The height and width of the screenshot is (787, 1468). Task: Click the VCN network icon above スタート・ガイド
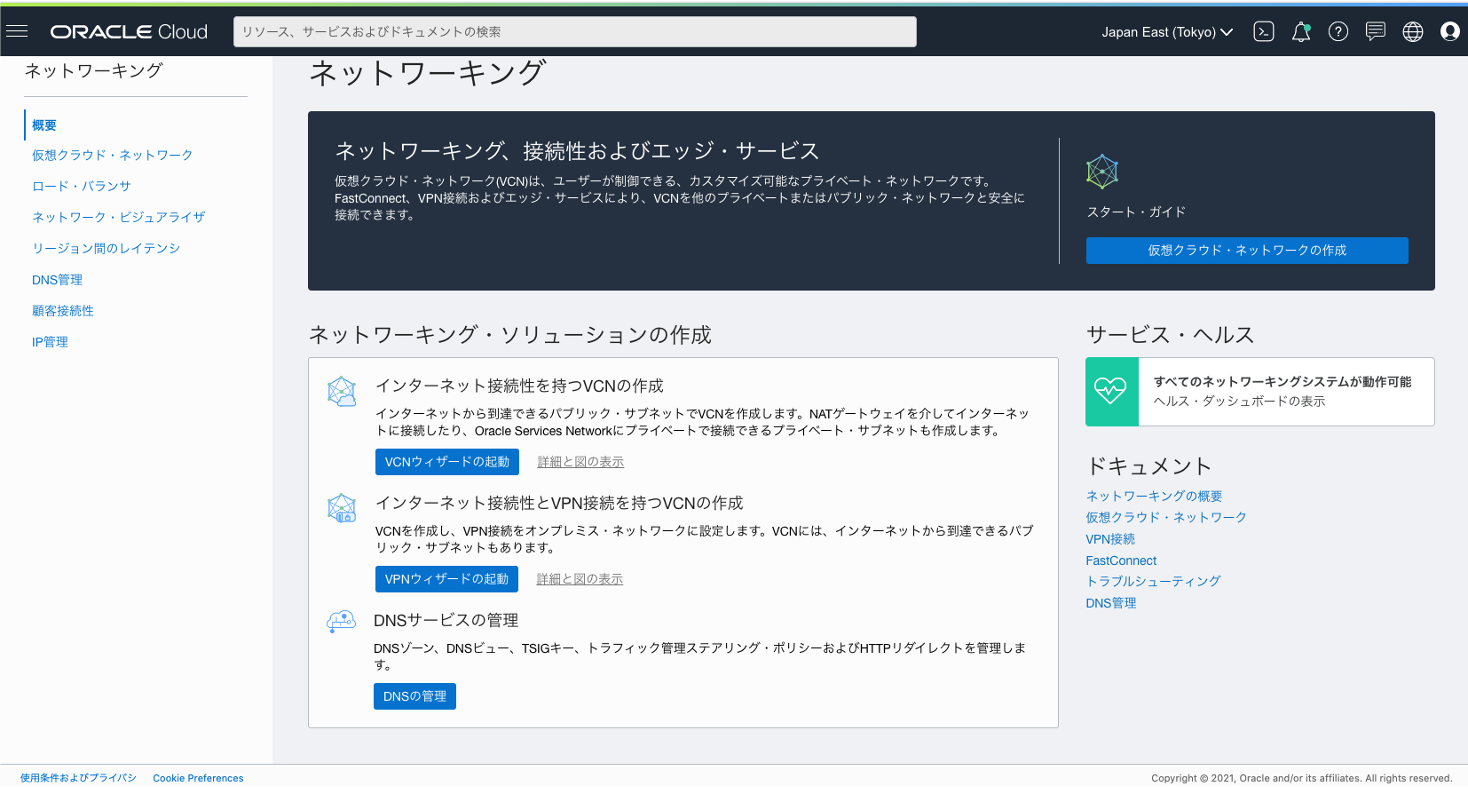pos(1102,172)
